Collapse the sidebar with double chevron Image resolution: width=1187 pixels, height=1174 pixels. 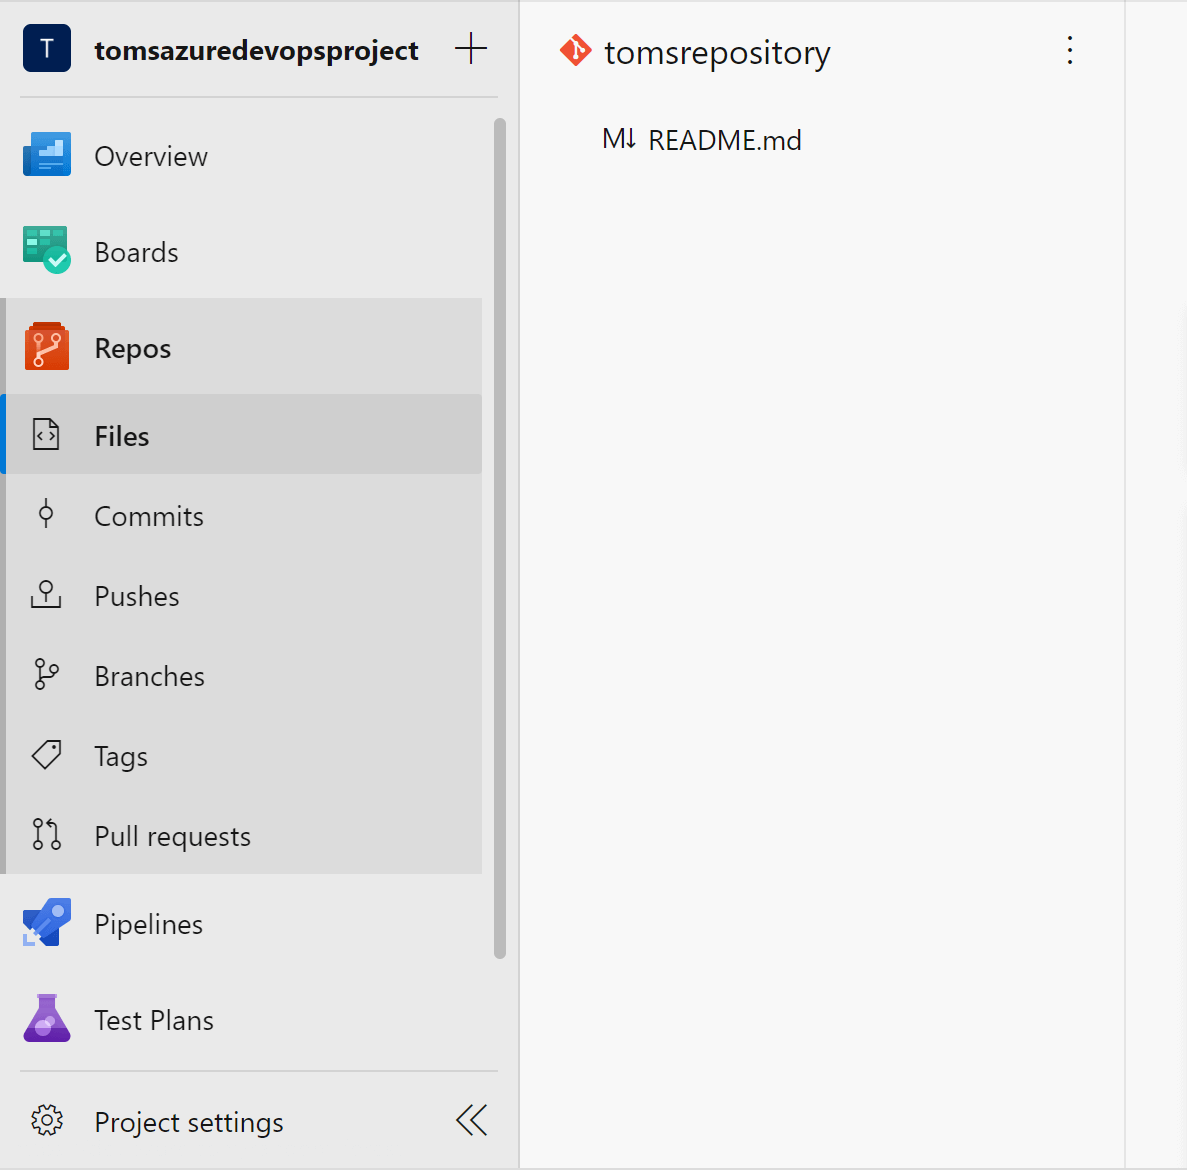[471, 1120]
